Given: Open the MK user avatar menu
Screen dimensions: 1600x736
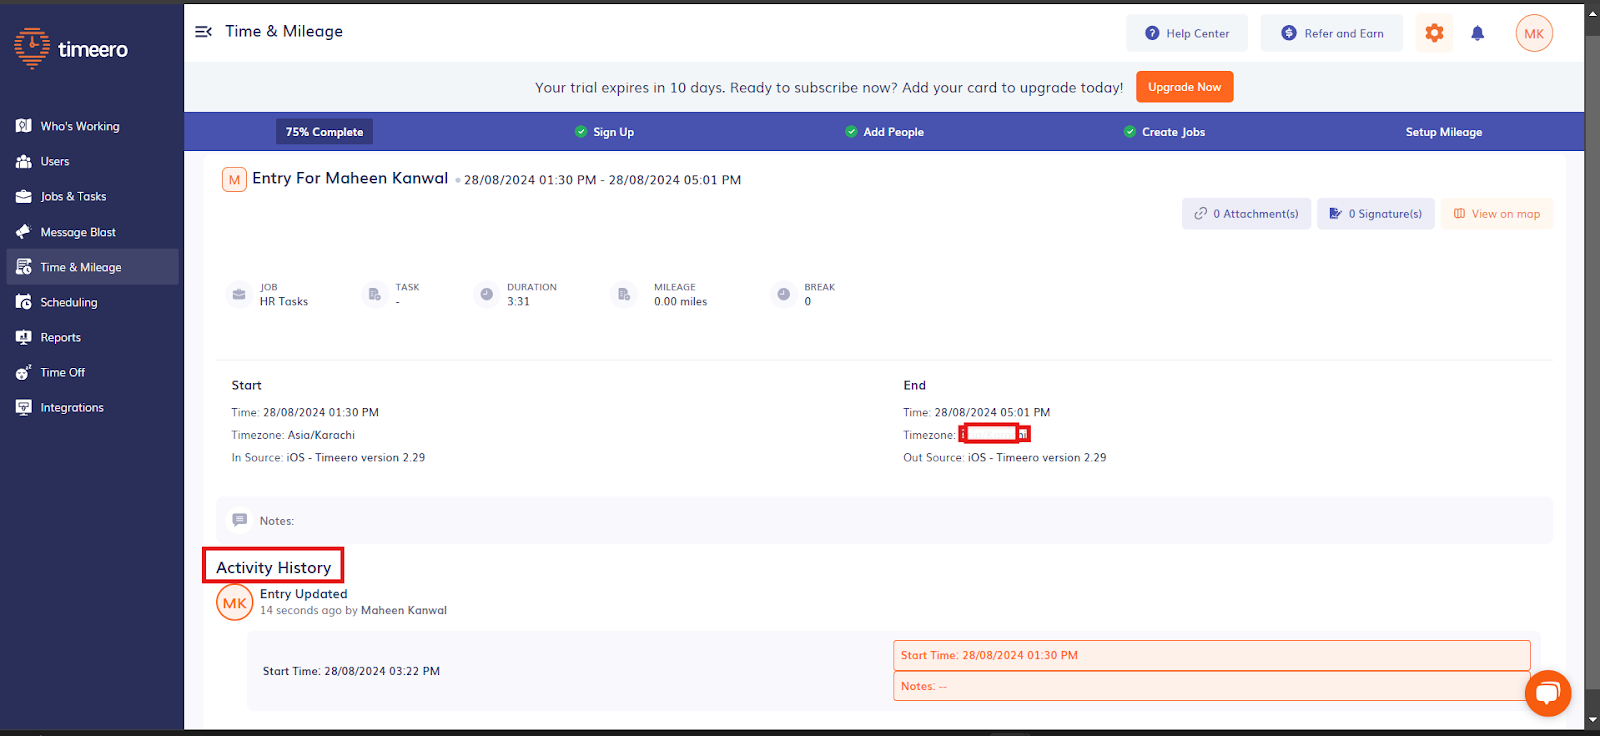Looking at the screenshot, I should click(1534, 33).
